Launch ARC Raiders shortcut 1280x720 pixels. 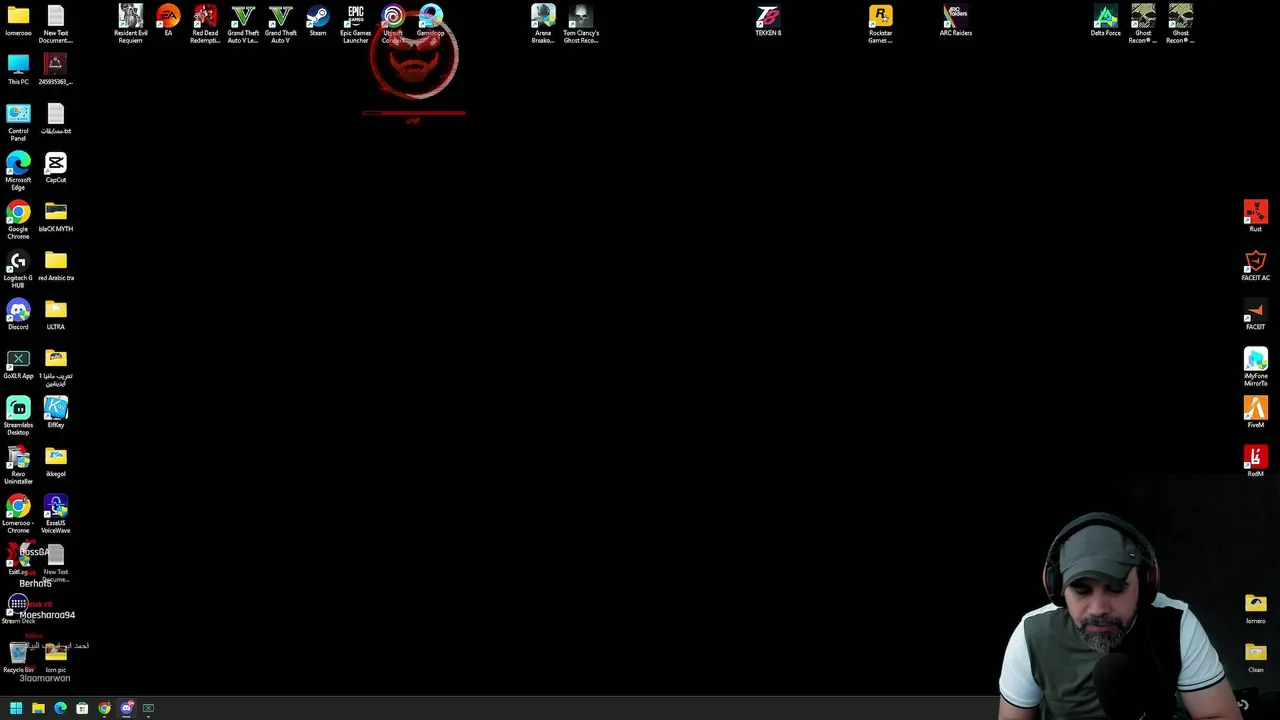pos(956,21)
